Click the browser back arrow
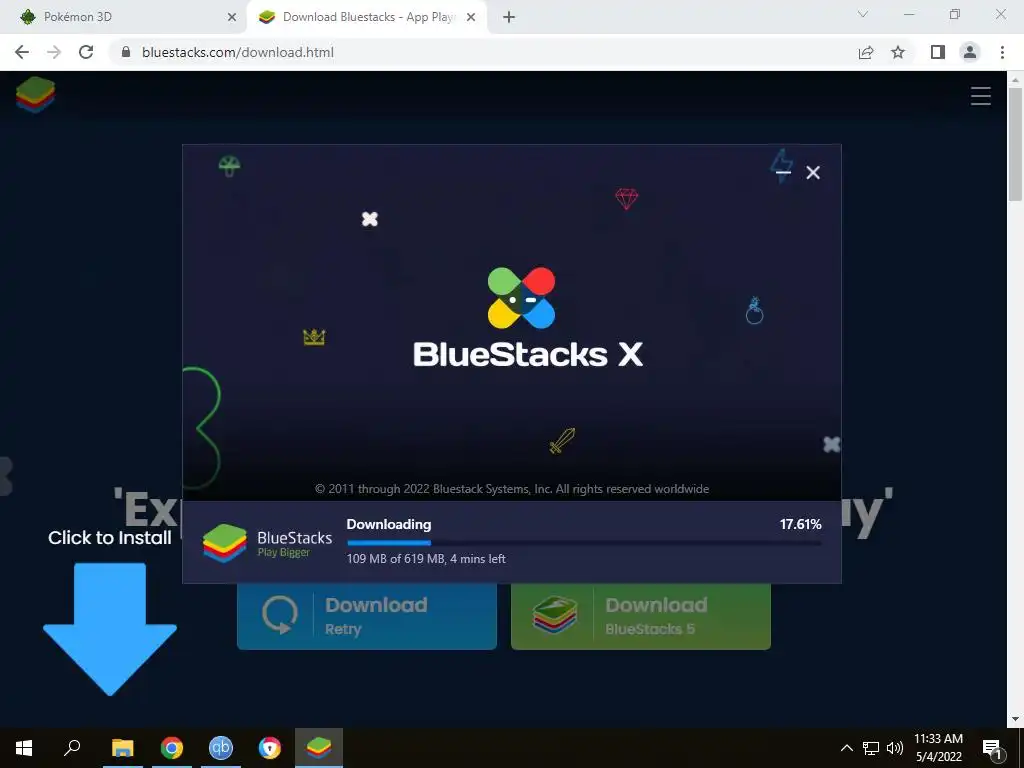 (x=22, y=52)
